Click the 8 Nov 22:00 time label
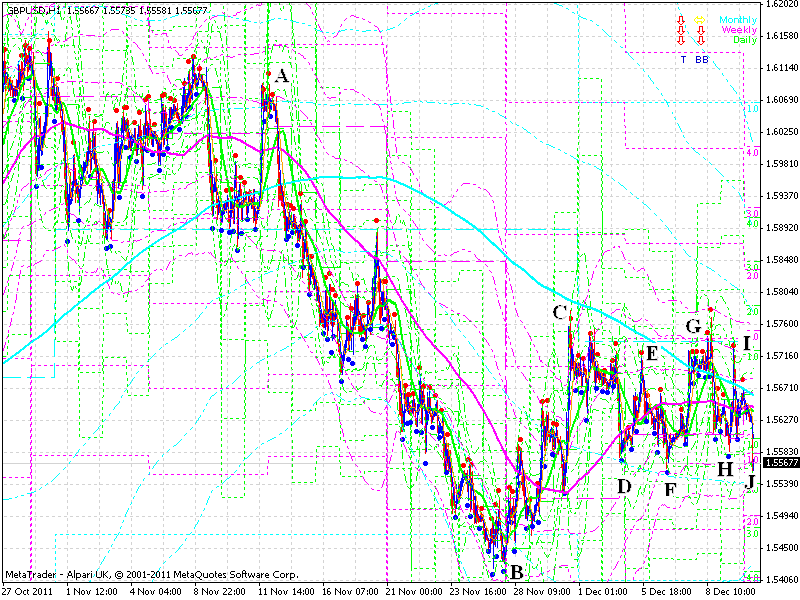The image size is (800, 600). point(220,592)
